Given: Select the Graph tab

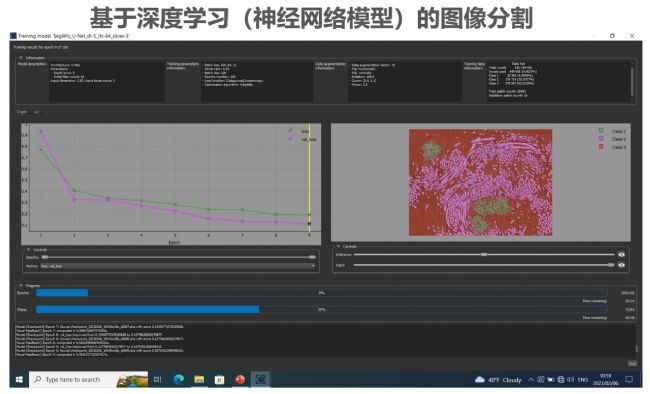Looking at the screenshot, I should click(x=22, y=112).
